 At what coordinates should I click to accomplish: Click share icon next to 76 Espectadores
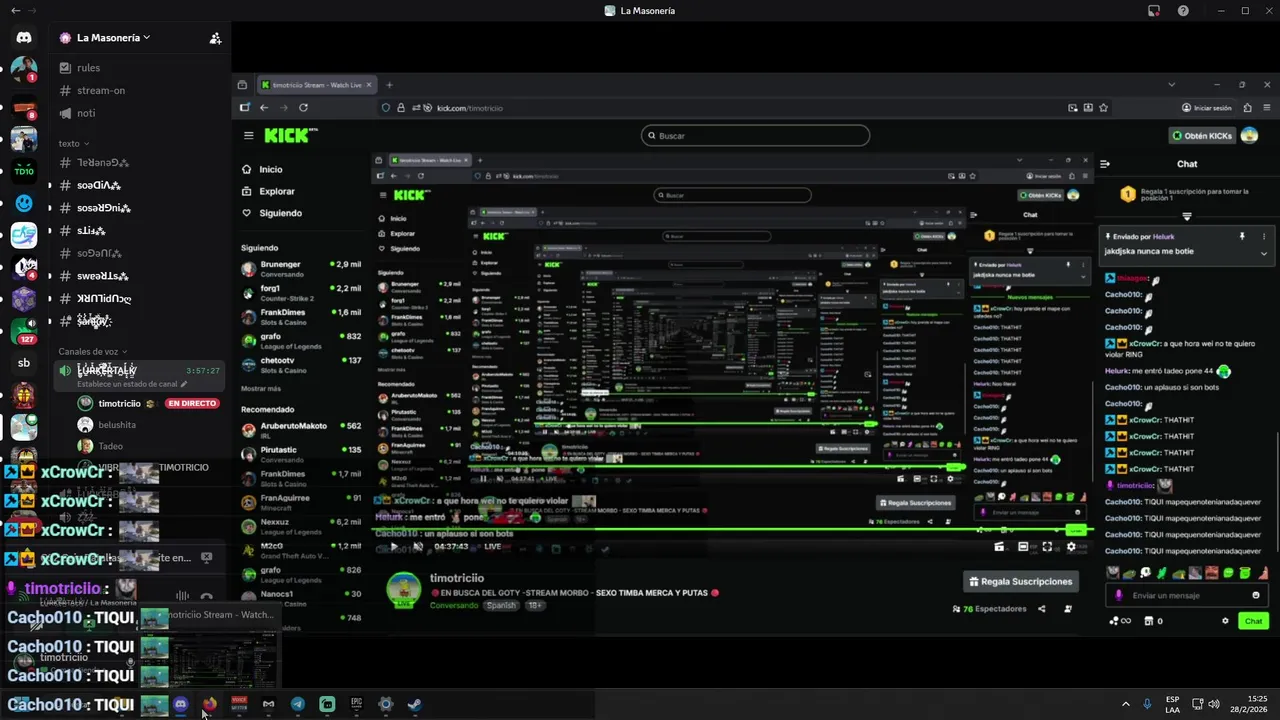[1041, 608]
